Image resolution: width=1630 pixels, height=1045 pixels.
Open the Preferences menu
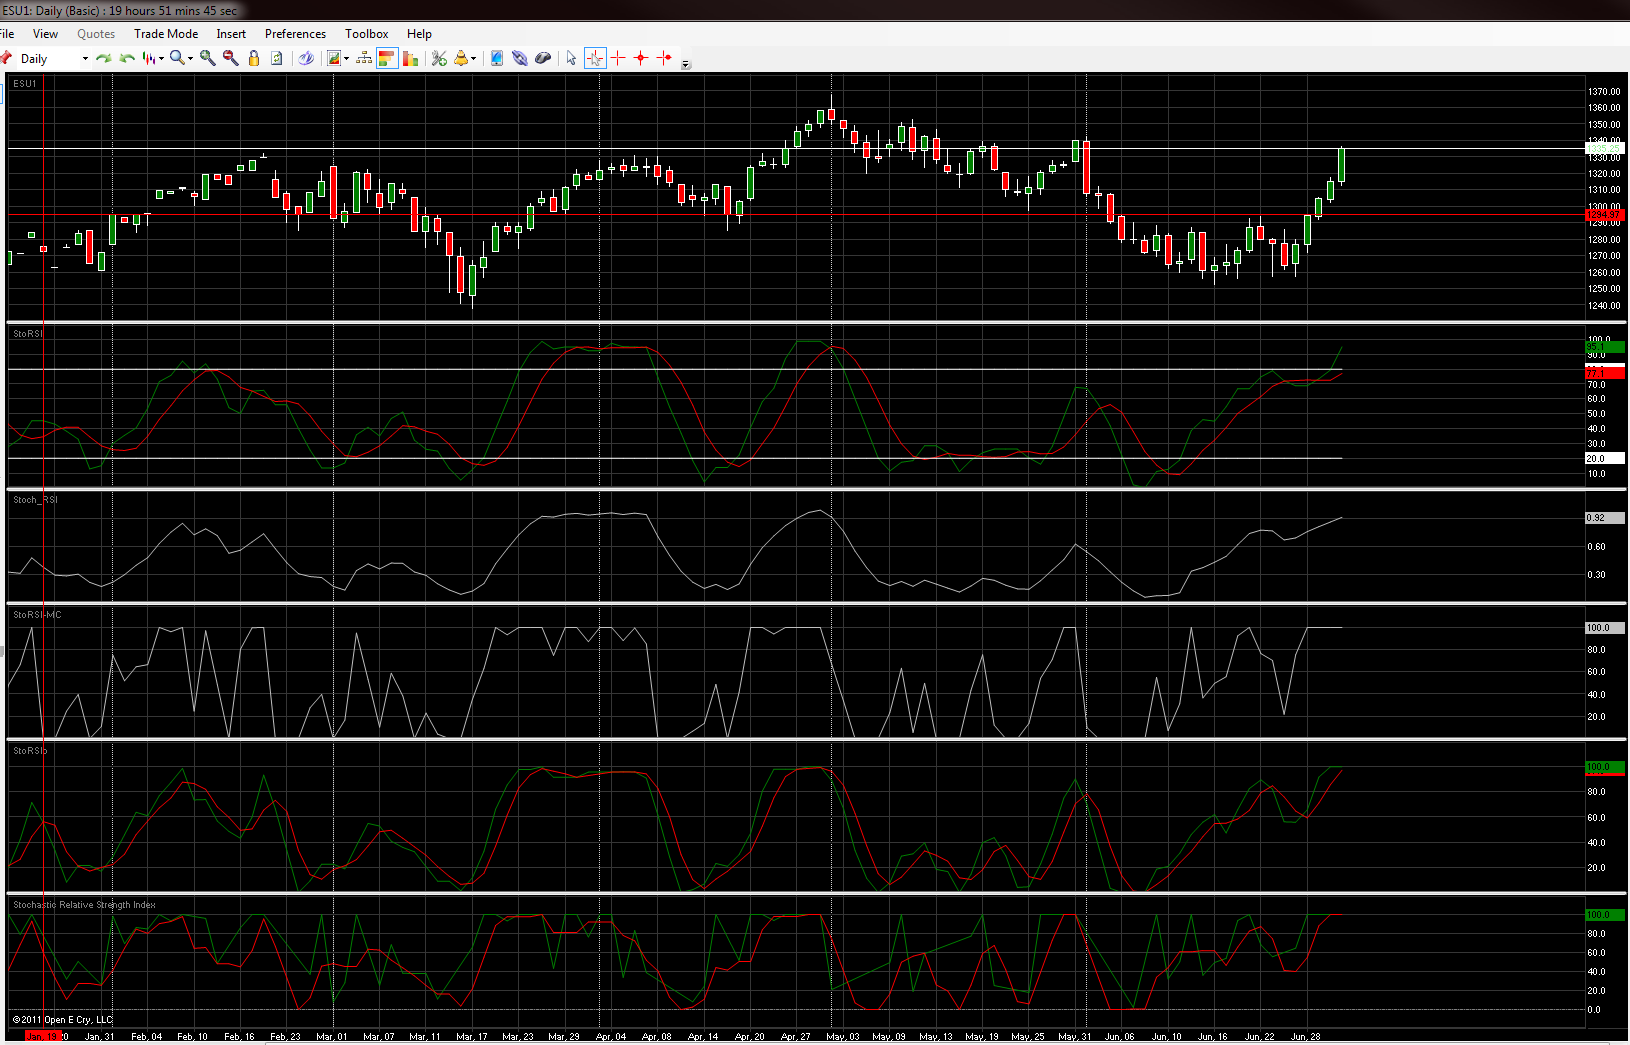pyautogui.click(x=295, y=34)
